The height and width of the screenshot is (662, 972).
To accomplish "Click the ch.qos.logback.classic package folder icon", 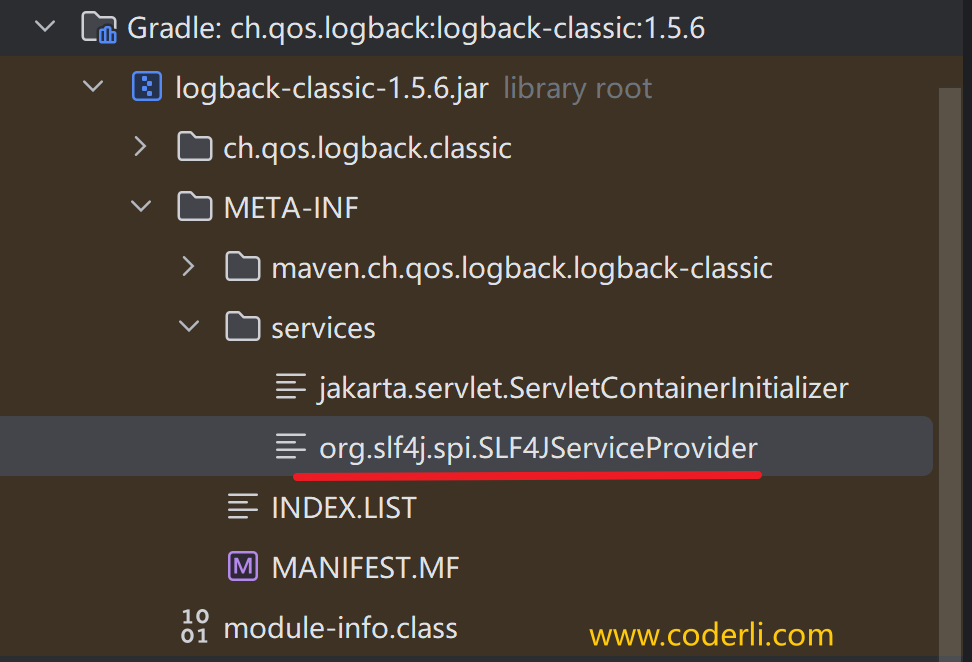I will click(195, 148).
